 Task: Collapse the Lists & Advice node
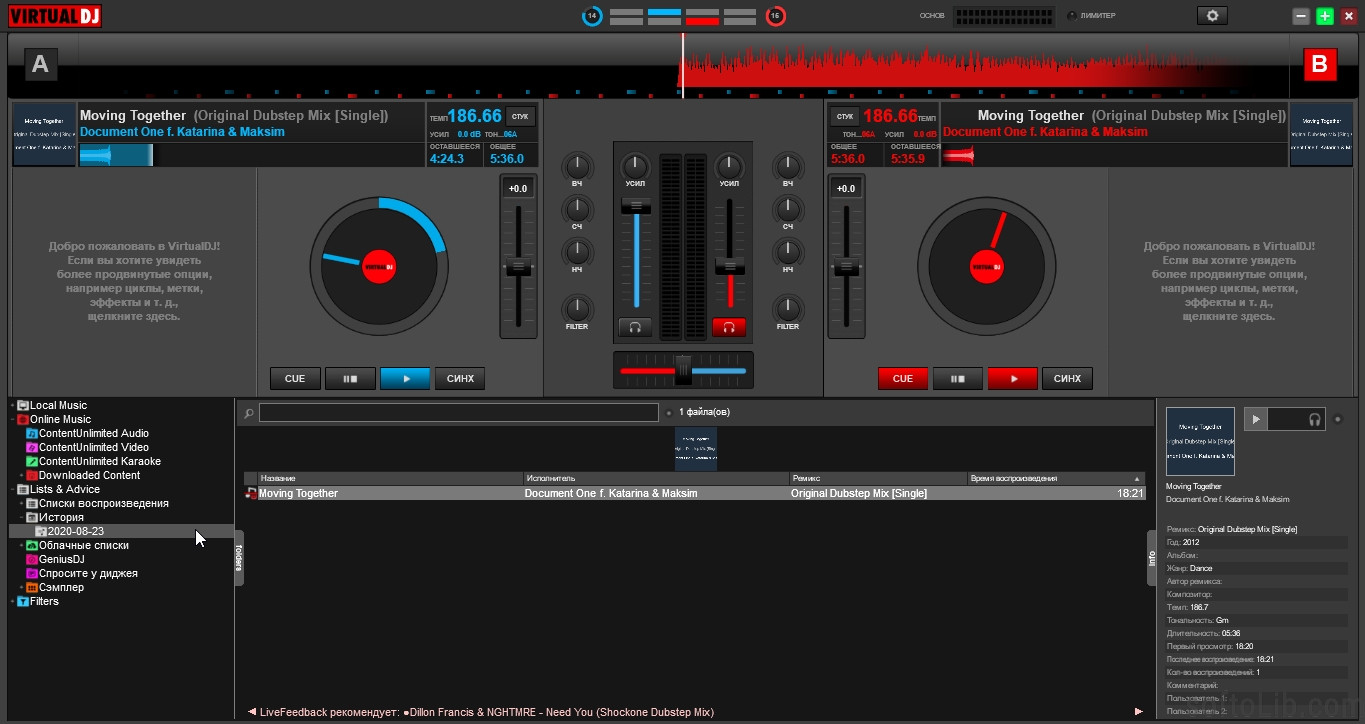point(12,489)
